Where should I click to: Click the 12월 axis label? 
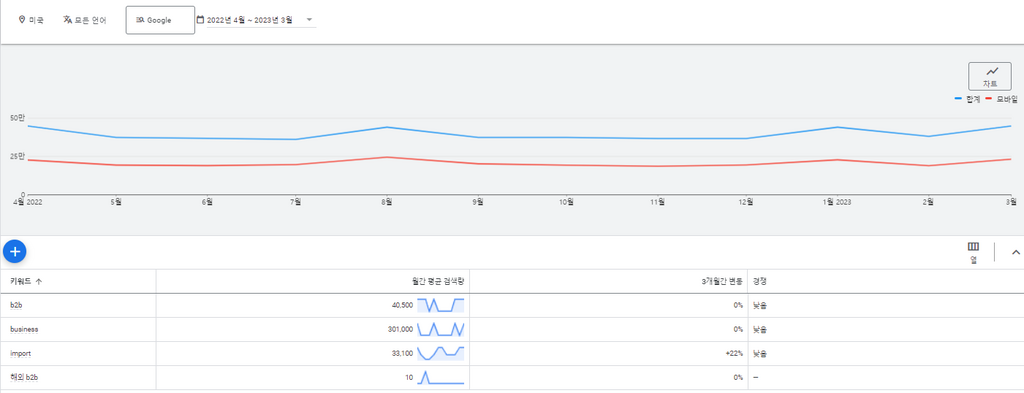746,202
